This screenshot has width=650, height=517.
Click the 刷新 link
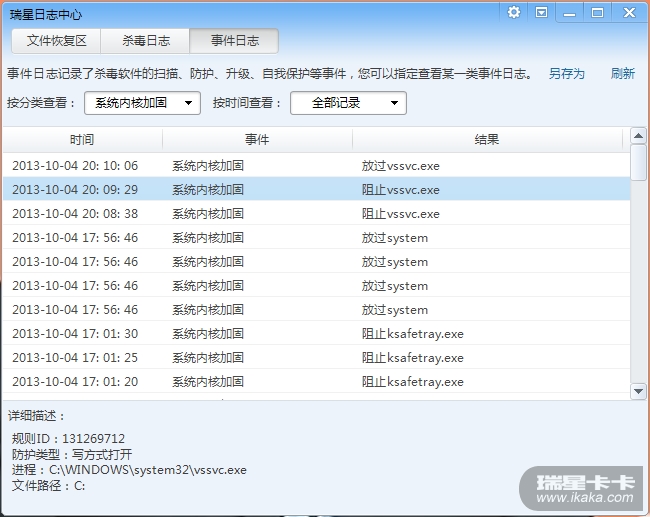pyautogui.click(x=623, y=74)
